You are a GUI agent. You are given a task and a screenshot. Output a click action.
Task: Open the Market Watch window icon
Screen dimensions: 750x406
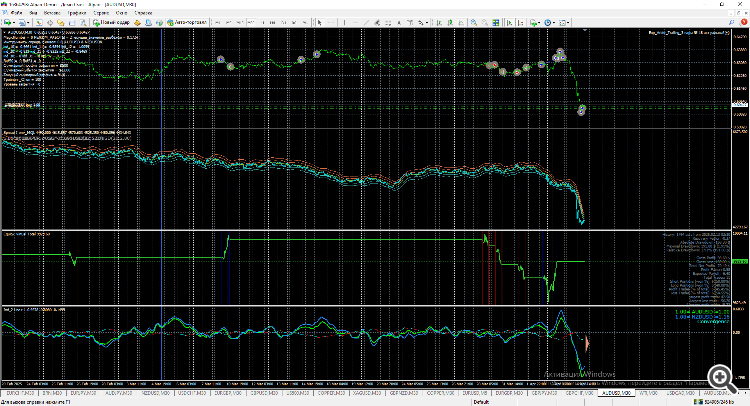point(38,22)
